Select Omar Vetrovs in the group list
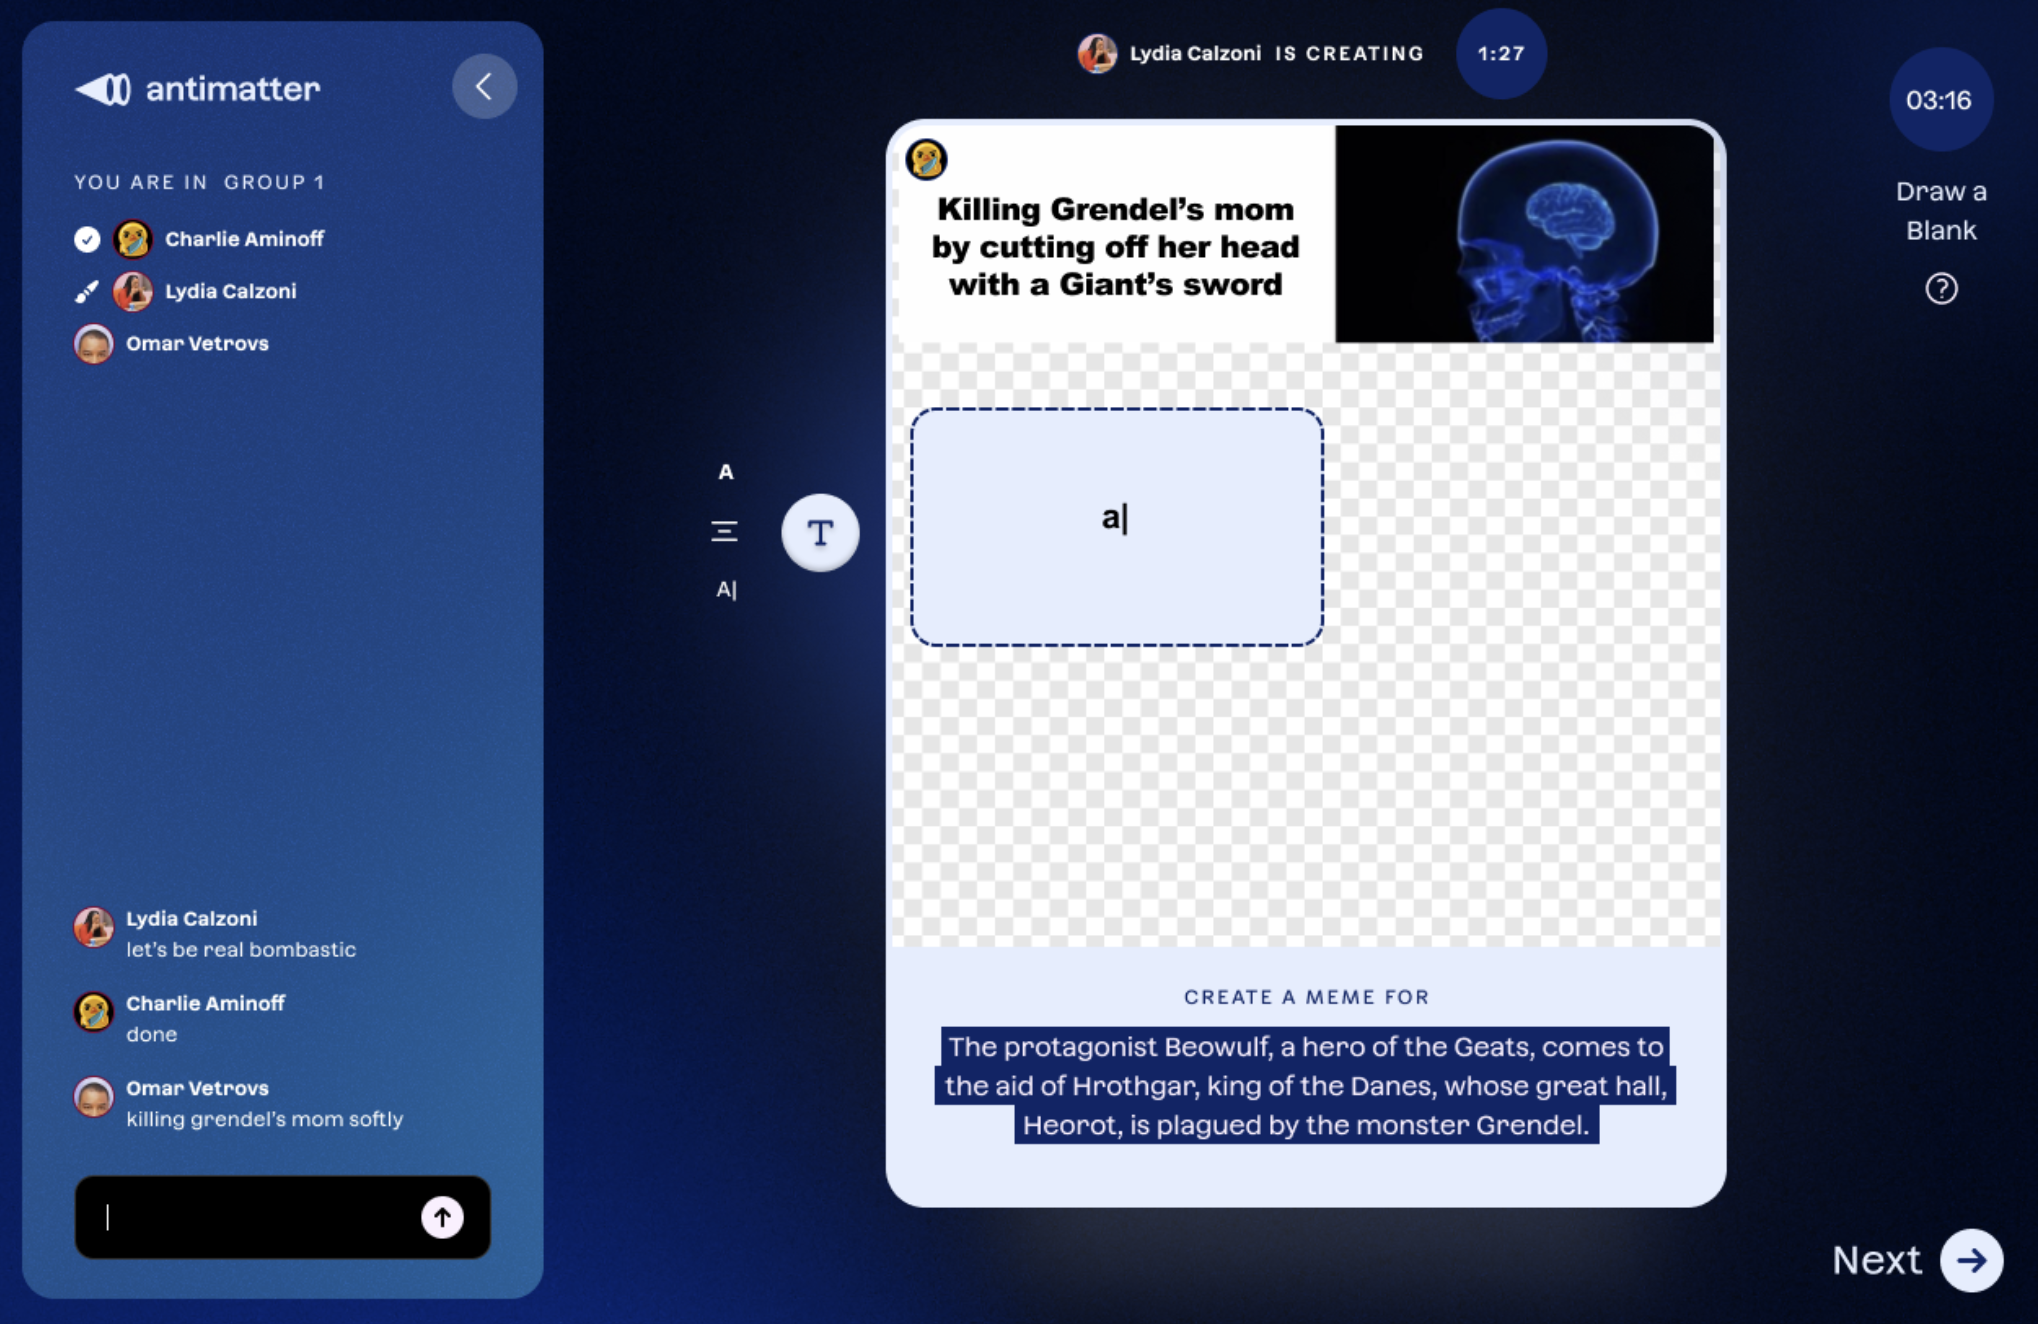Viewport: 2038px width, 1324px height. [197, 344]
